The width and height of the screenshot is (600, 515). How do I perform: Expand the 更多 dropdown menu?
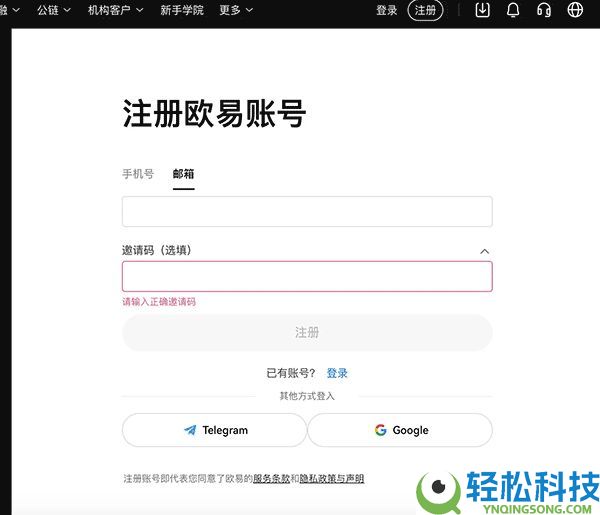[236, 10]
